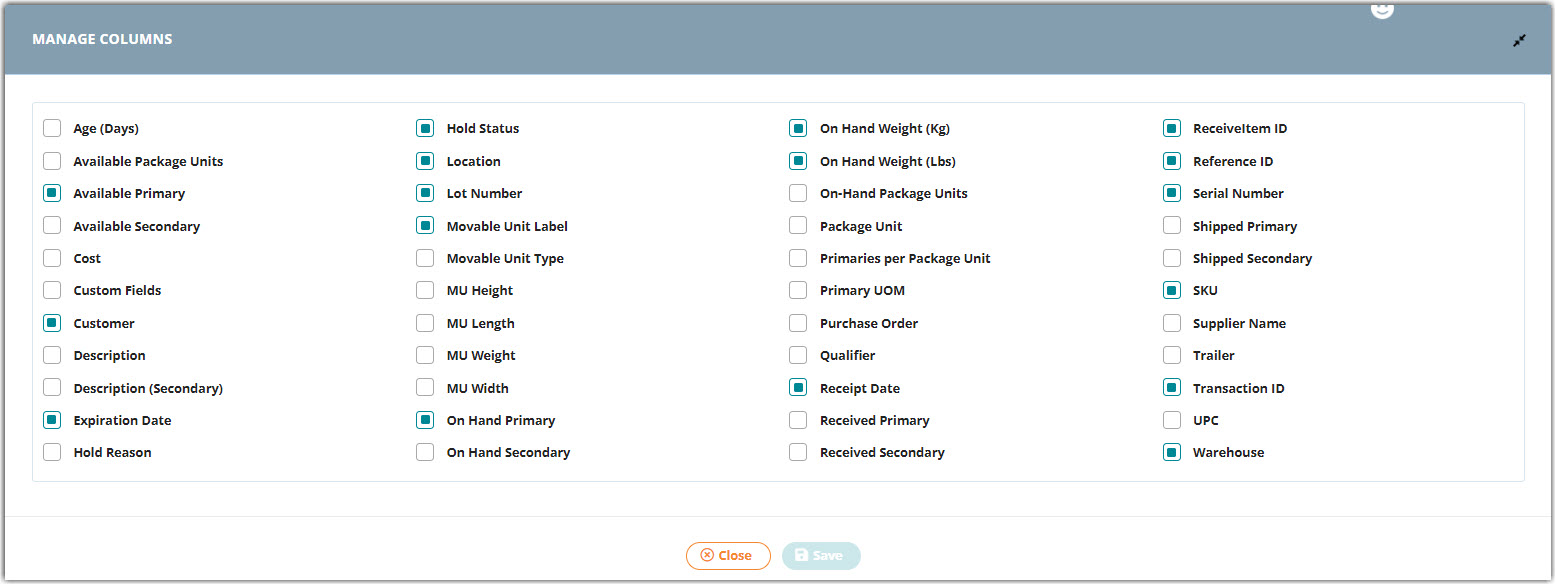
Task: Tick the Primaries per Package Unit checkbox
Action: [798, 258]
